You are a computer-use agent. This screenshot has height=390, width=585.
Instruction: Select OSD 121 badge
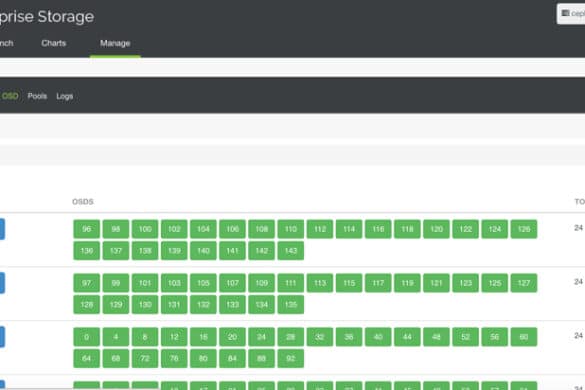pos(436,283)
